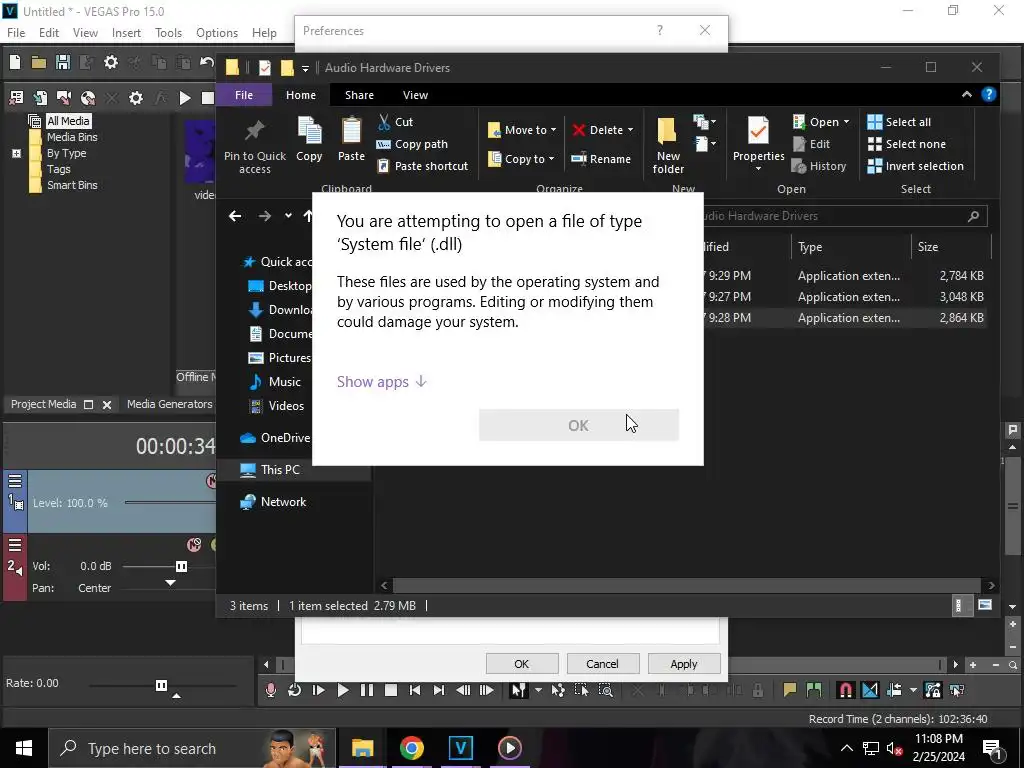Open track 1 hamburger menu
Image resolution: width=1024 pixels, height=768 pixels.
pos(15,481)
